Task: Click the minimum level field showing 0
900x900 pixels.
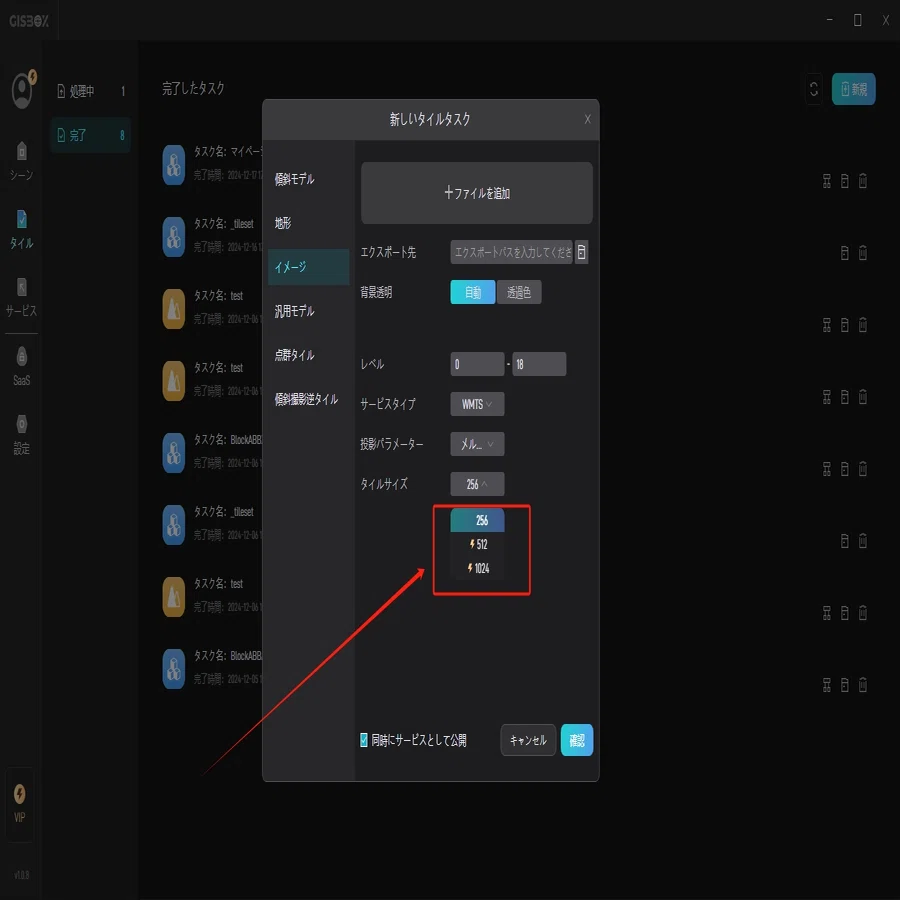Action: coord(477,364)
